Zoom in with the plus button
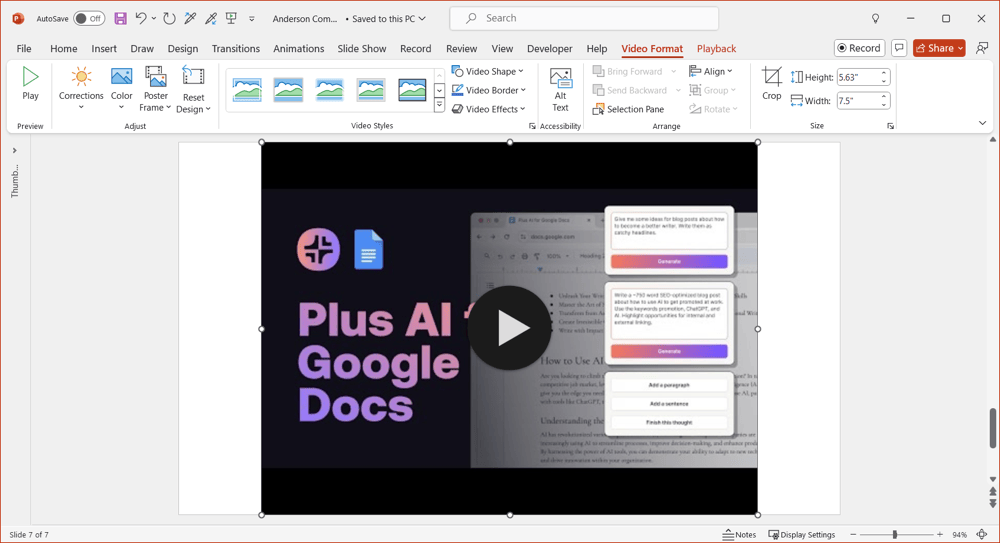This screenshot has width=1000, height=543. (939, 535)
